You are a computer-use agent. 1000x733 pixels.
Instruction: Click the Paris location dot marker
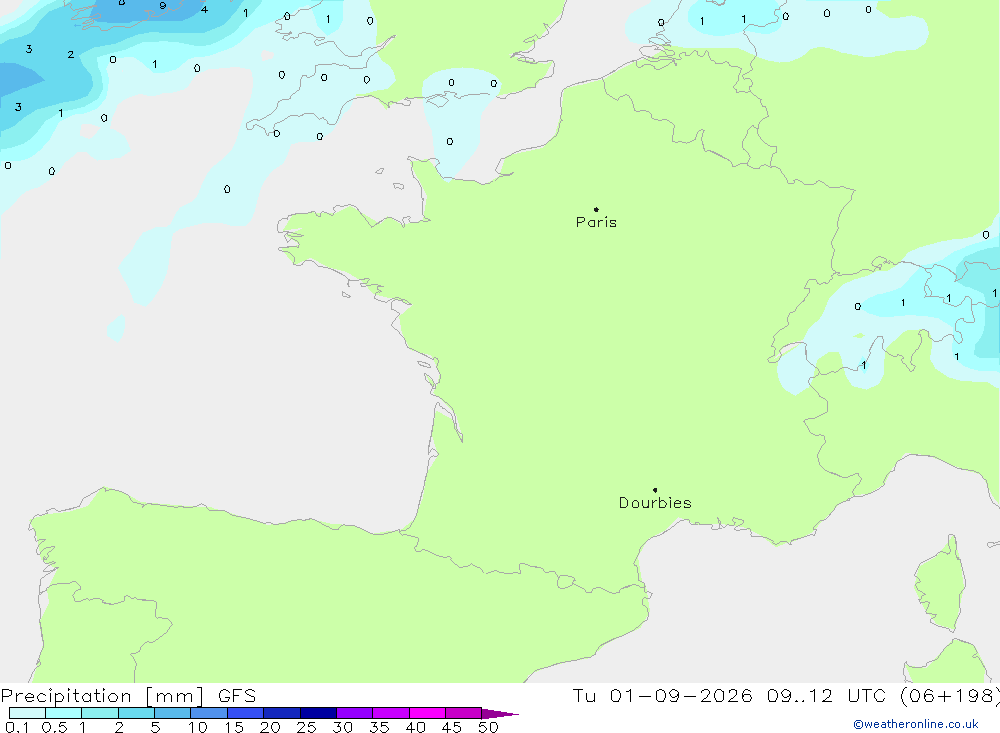coord(596,209)
